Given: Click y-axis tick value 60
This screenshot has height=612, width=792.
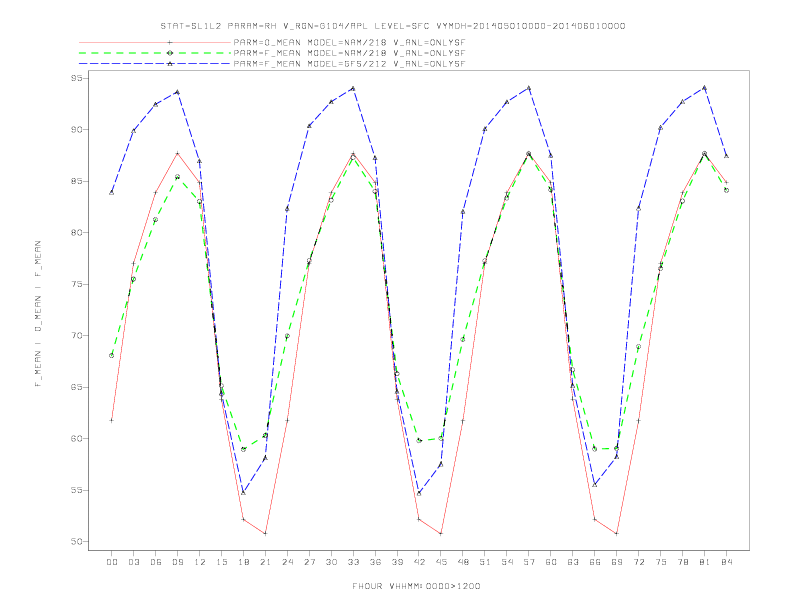Looking at the screenshot, I should pos(77,439).
